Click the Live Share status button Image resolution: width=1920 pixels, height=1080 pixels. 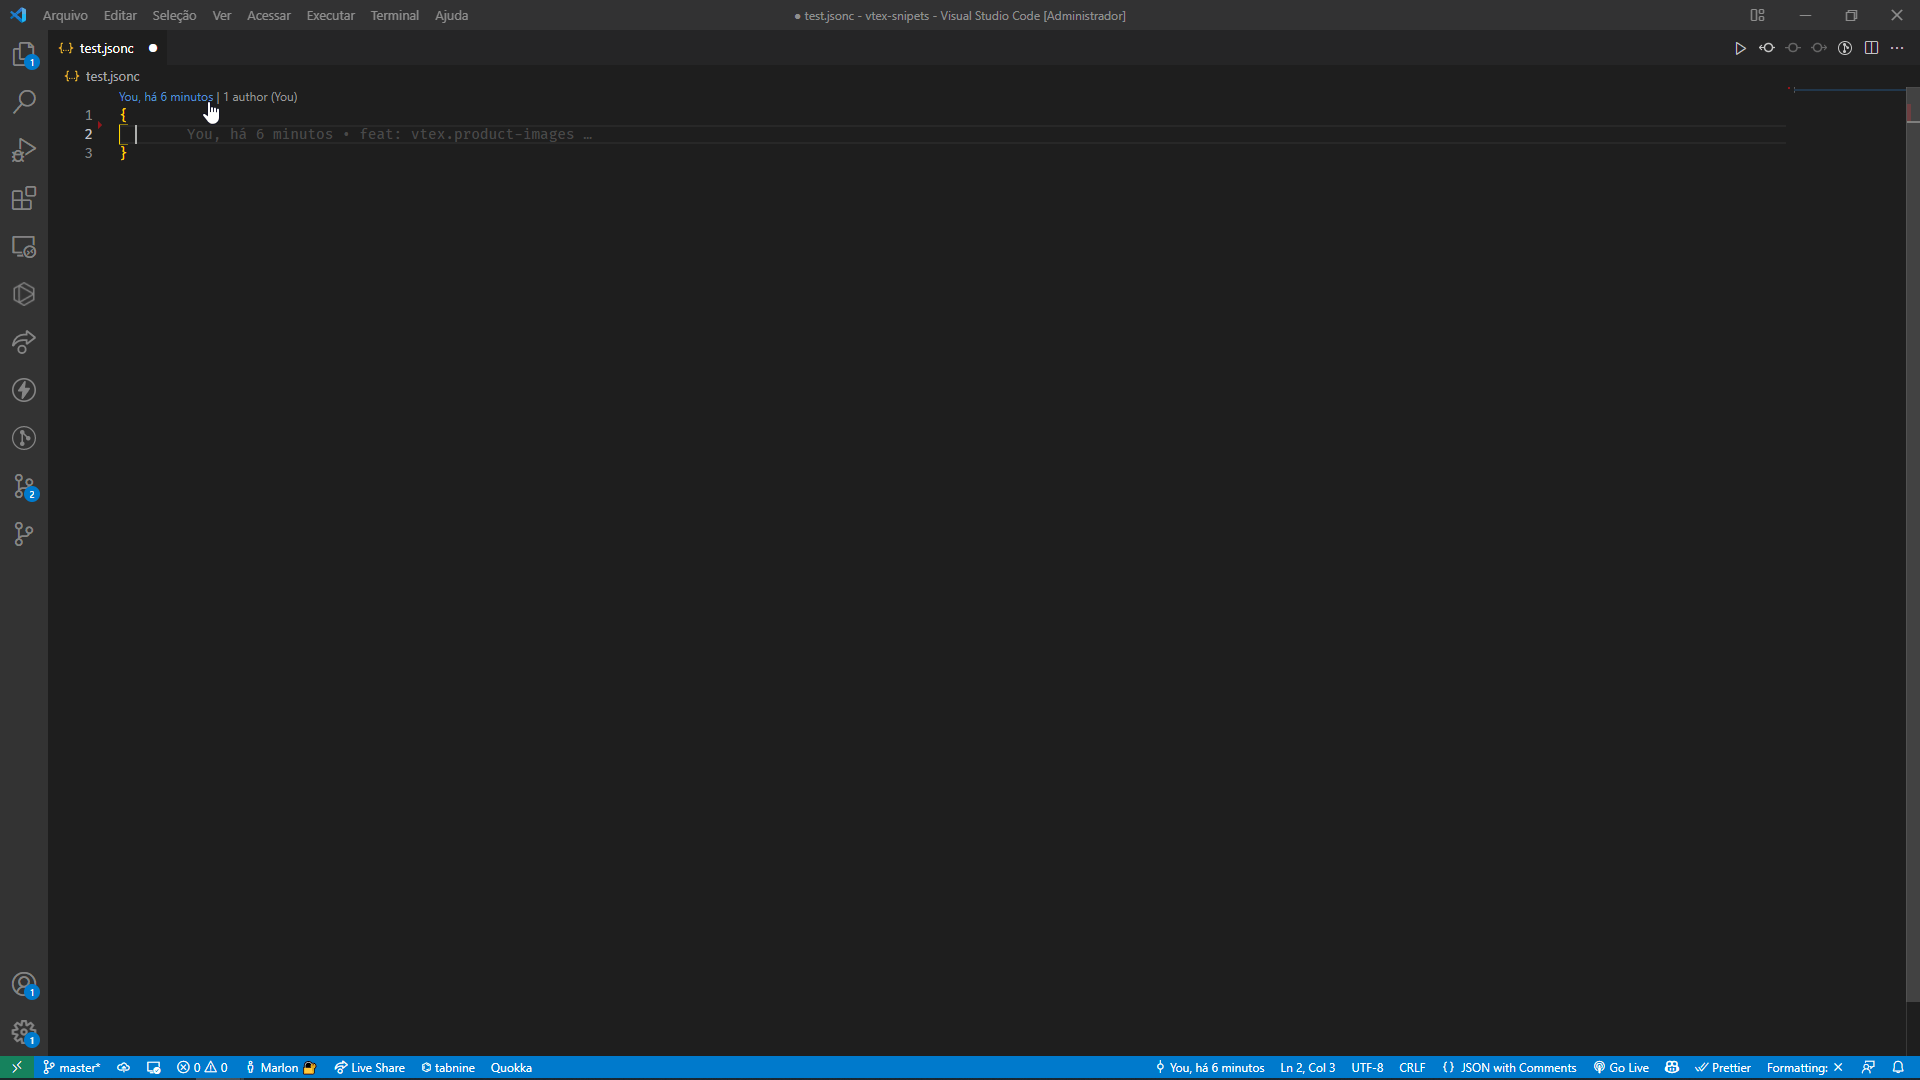tap(369, 1067)
